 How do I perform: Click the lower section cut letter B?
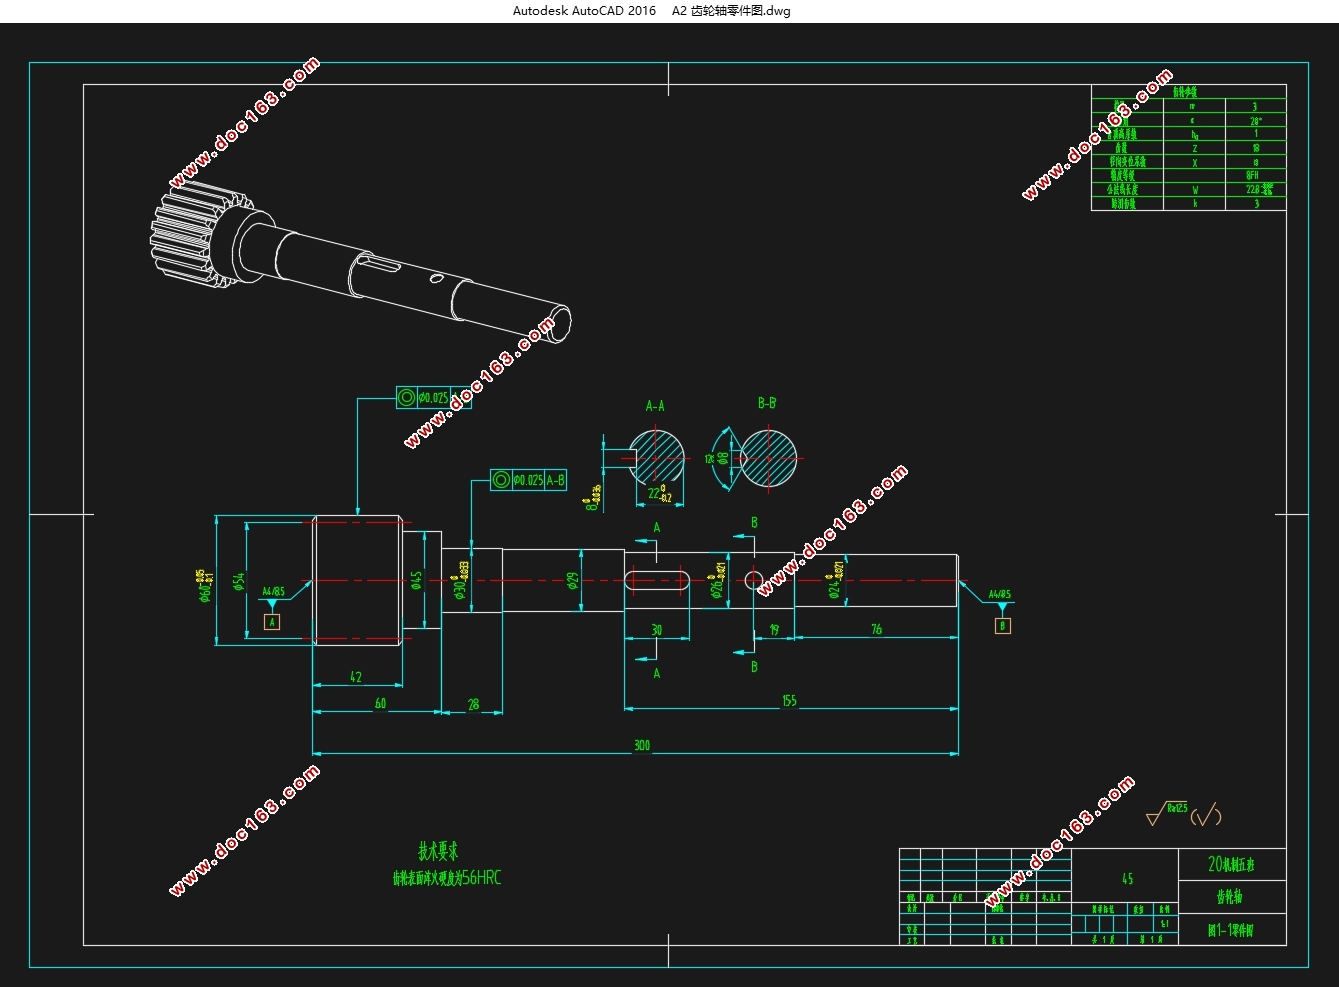754,666
